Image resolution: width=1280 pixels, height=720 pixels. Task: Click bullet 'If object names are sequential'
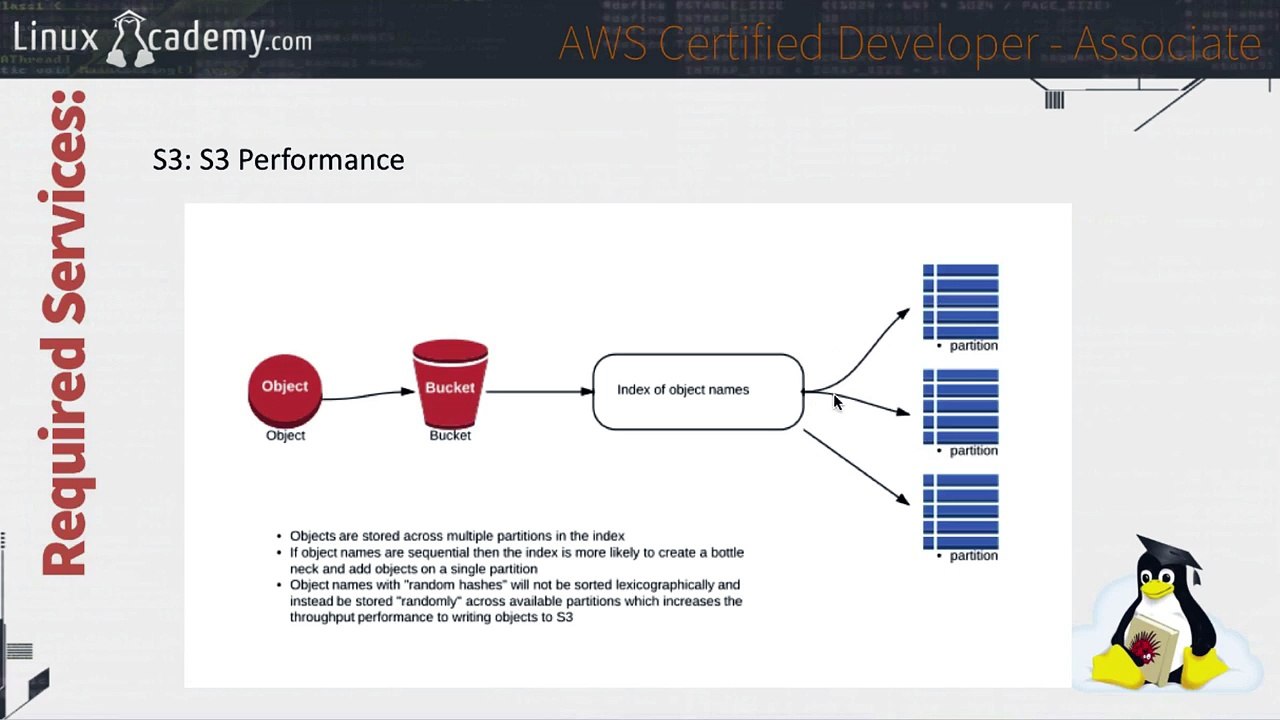click(x=516, y=560)
